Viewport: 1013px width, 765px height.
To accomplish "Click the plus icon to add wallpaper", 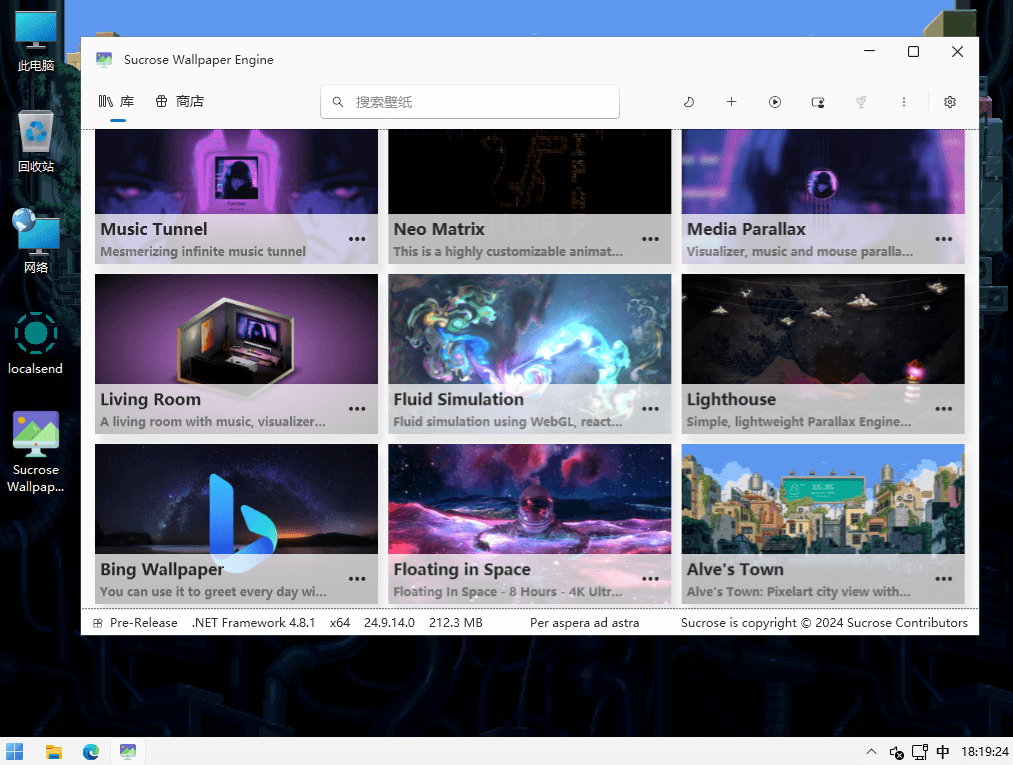I will 731,102.
